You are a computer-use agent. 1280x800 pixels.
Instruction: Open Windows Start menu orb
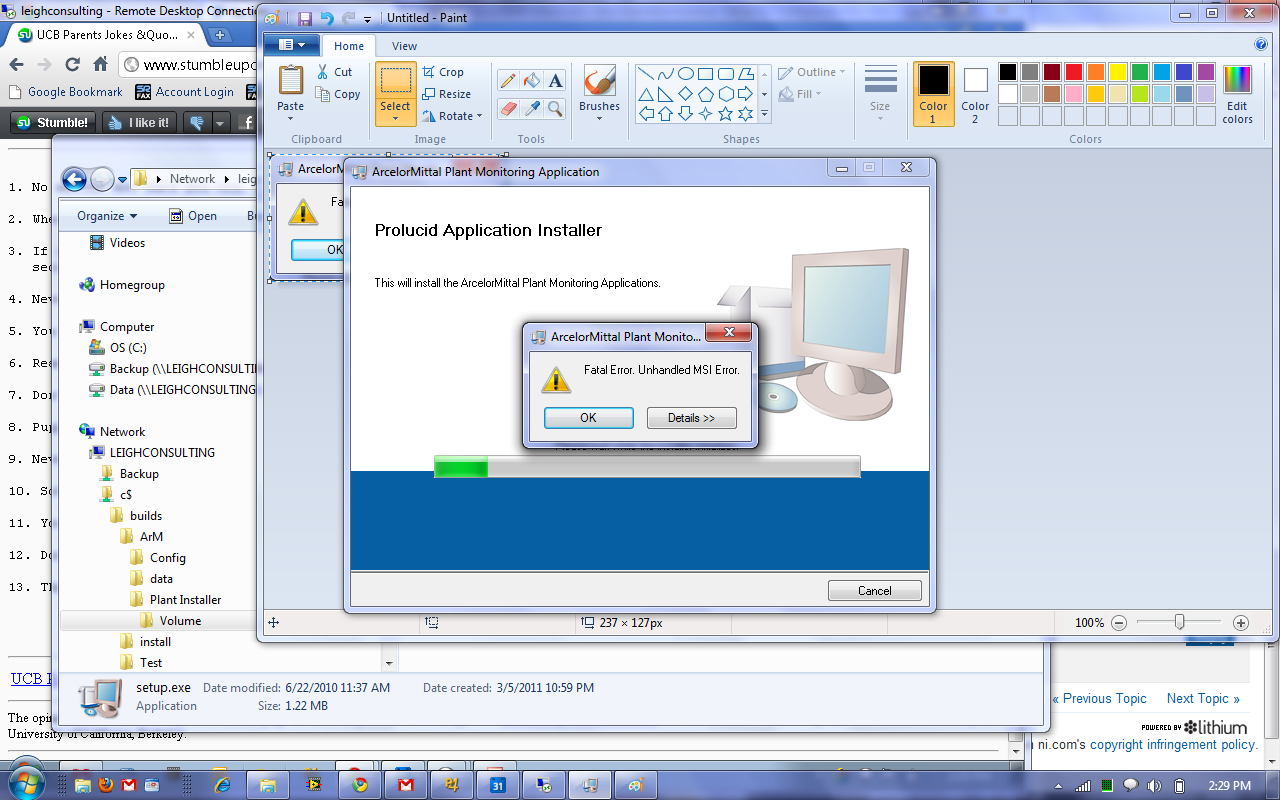point(25,784)
